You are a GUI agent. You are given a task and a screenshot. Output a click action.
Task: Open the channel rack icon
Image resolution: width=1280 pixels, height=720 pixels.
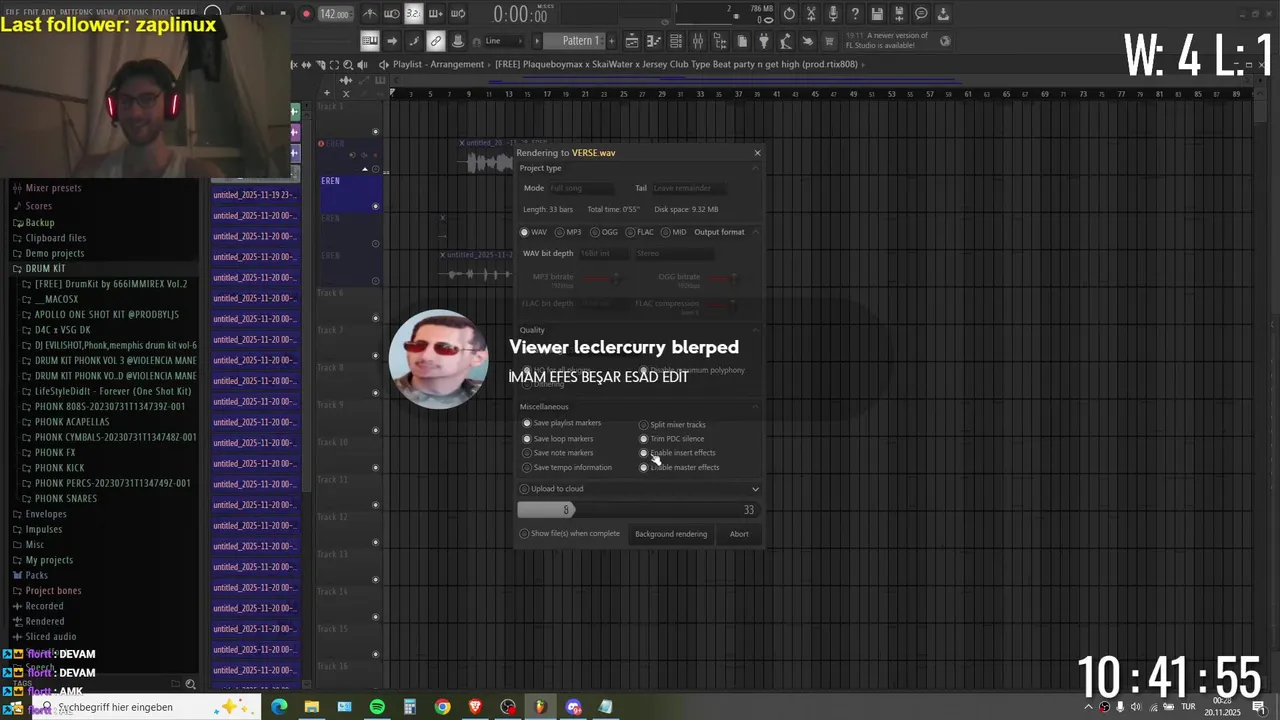[676, 41]
